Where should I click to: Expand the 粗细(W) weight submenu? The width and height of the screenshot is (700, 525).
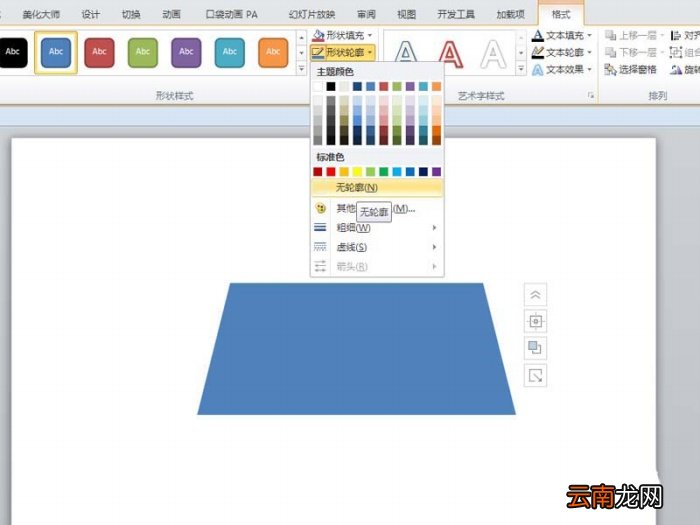[377, 228]
